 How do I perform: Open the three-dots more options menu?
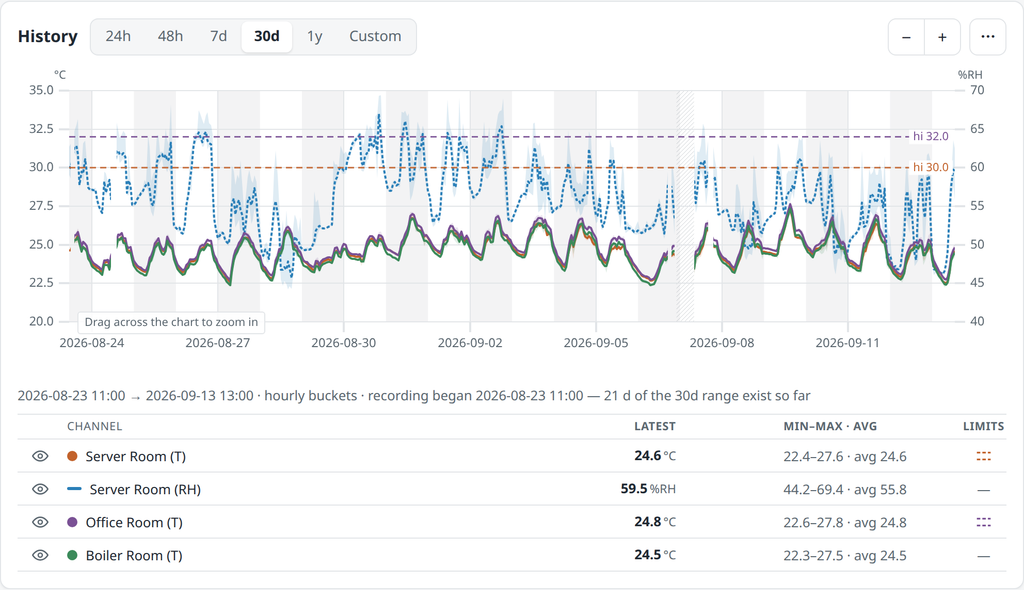pyautogui.click(x=987, y=37)
